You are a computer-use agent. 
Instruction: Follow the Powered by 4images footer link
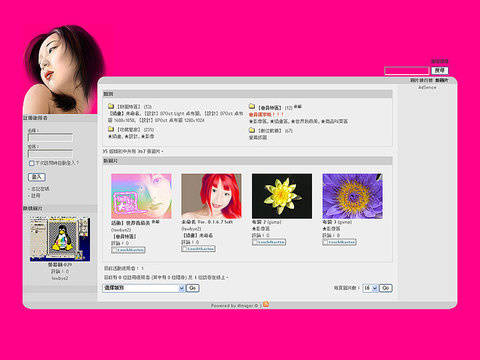[x=234, y=305]
